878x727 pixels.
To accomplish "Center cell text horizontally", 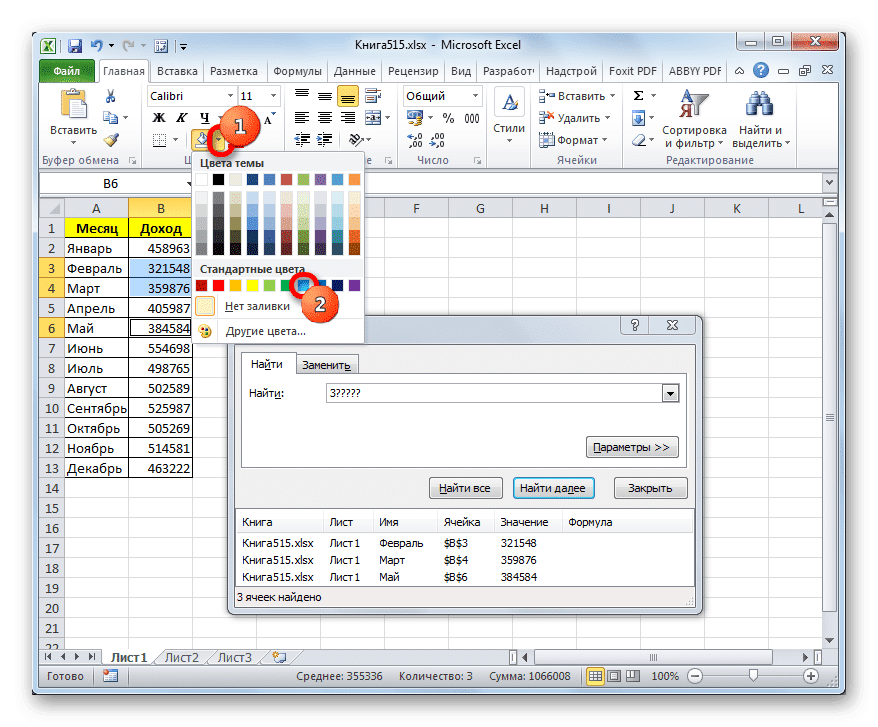I will [325, 118].
